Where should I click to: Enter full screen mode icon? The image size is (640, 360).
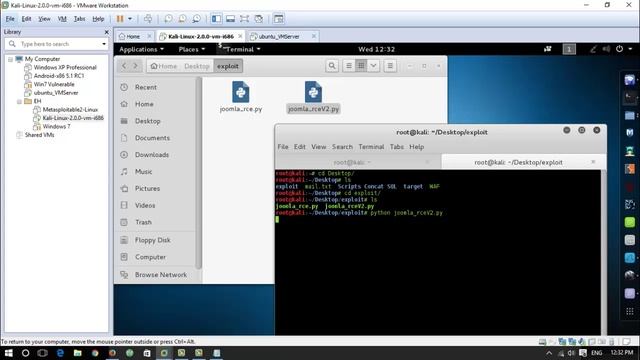(x=244, y=19)
